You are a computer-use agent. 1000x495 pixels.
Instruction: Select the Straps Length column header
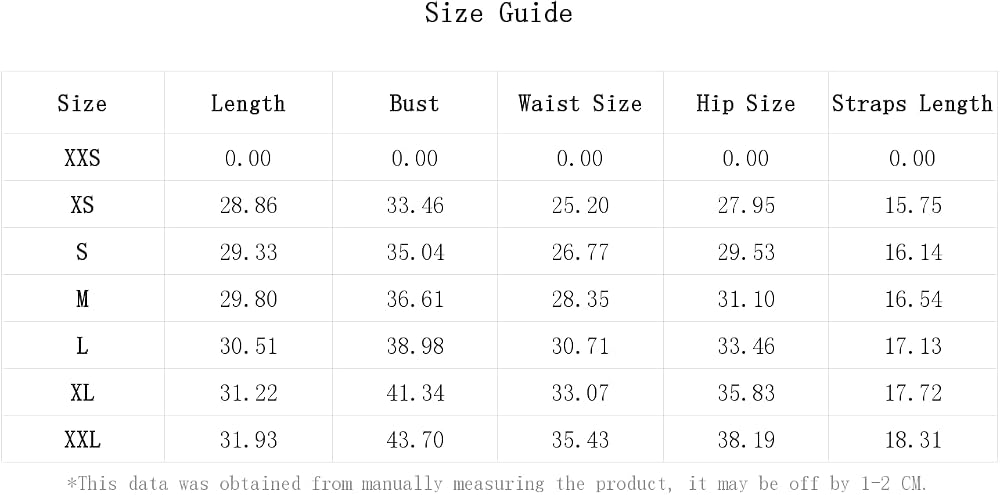pyautogui.click(x=913, y=103)
